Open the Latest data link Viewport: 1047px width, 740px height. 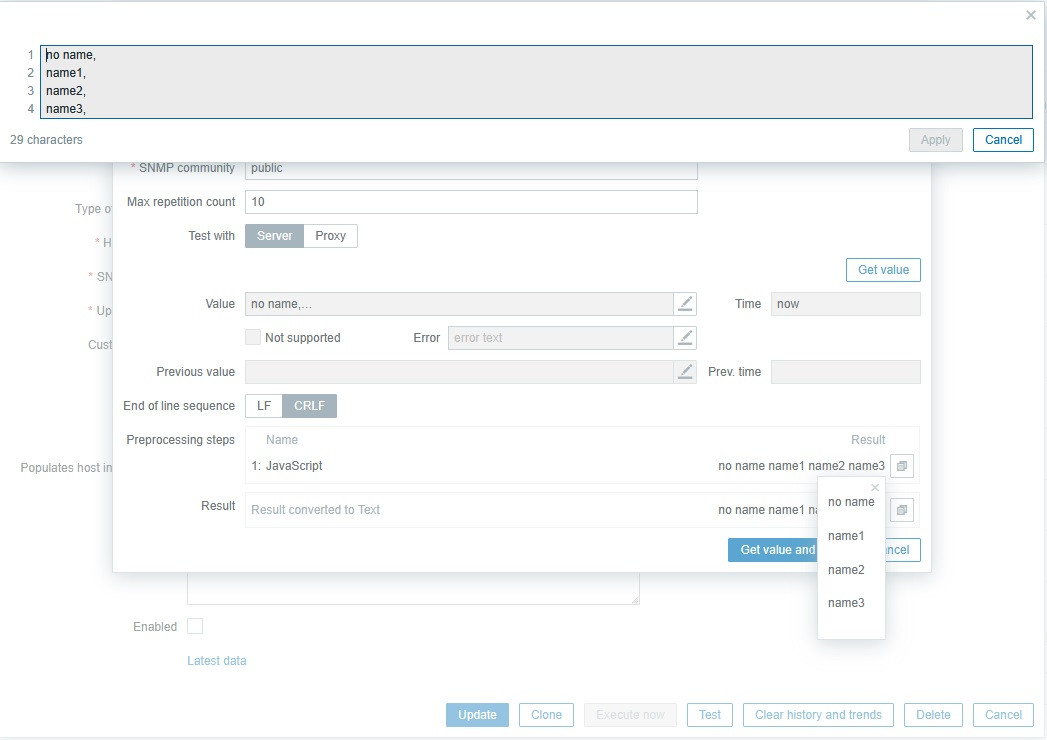pos(216,661)
